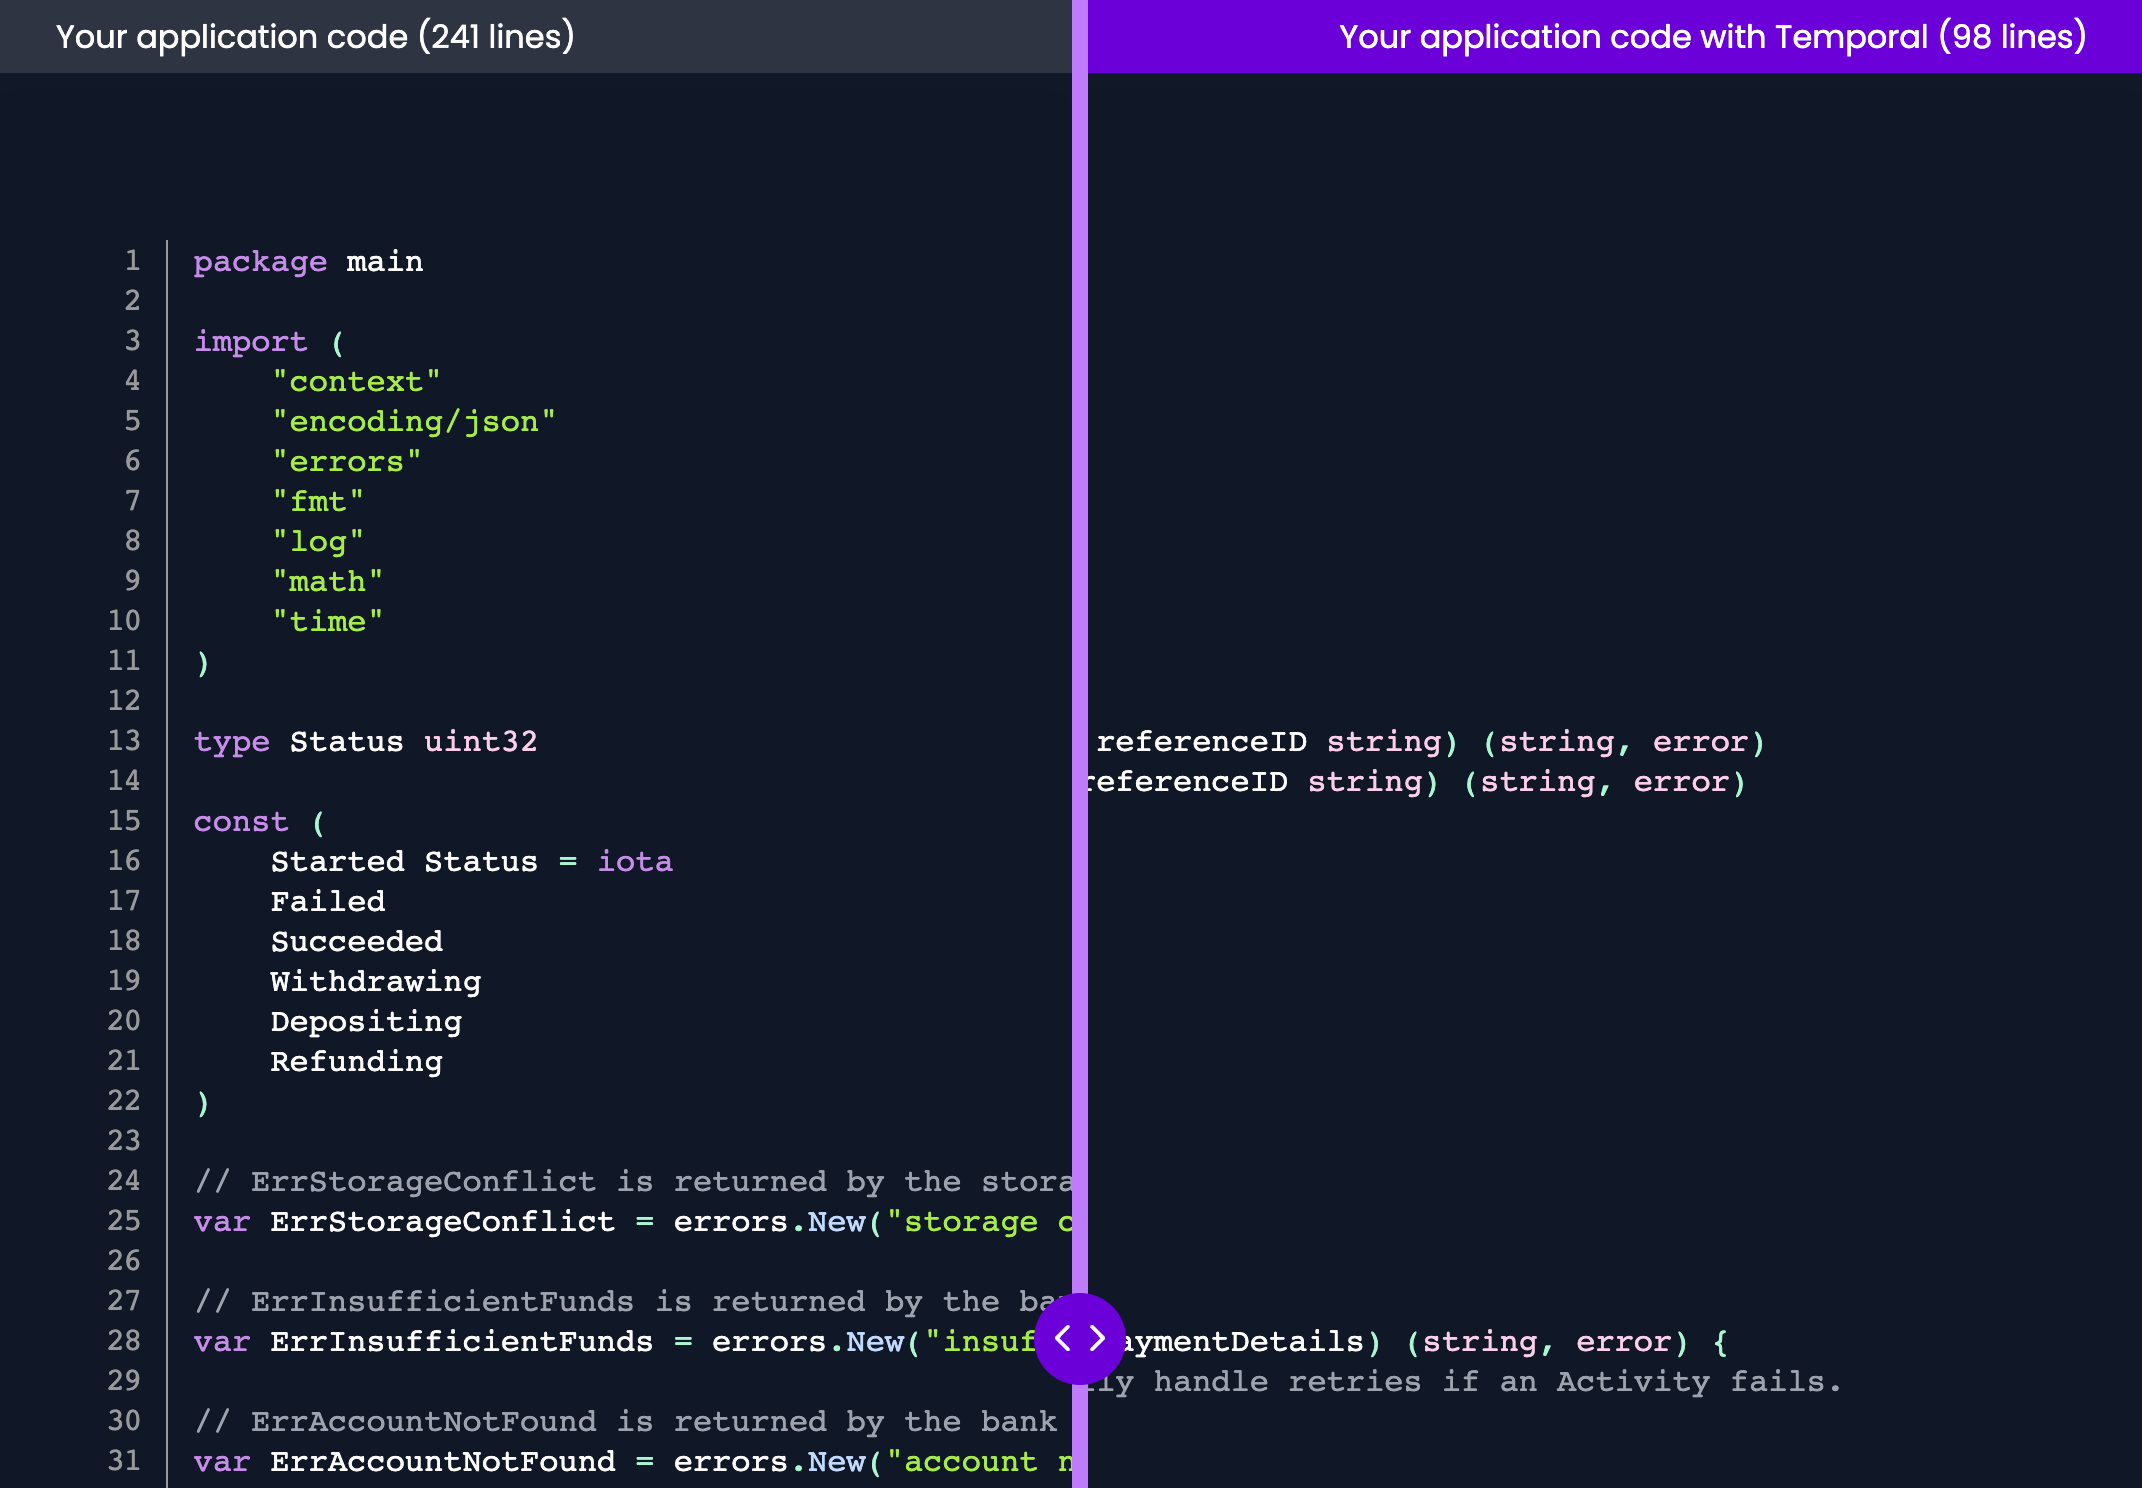The width and height of the screenshot is (2142, 1488).
Task: Click the "encoding/json" import string
Action: pos(414,422)
